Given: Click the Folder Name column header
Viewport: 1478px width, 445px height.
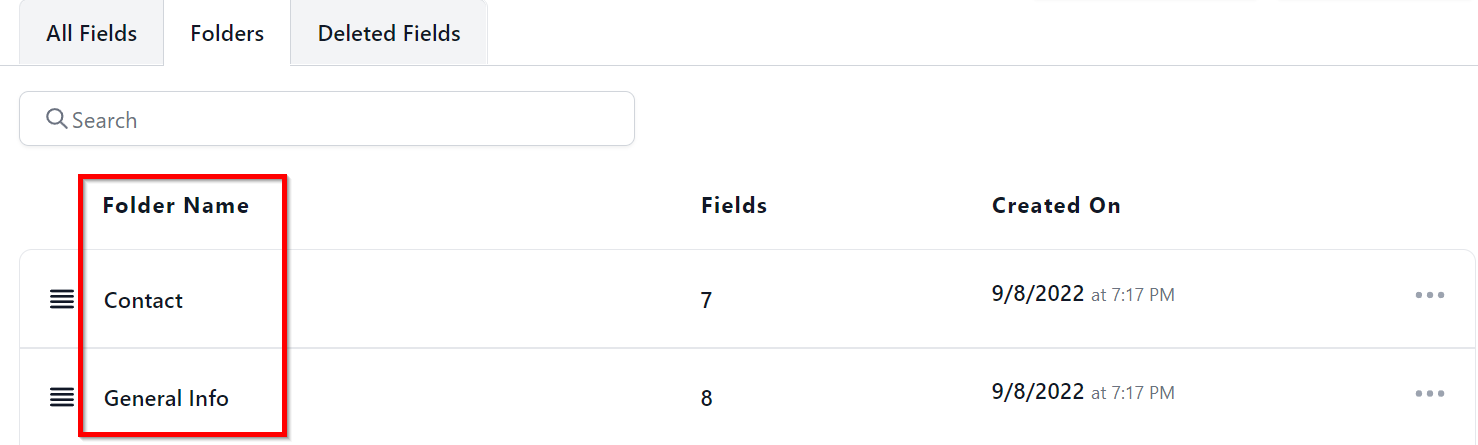Looking at the screenshot, I should (176, 206).
